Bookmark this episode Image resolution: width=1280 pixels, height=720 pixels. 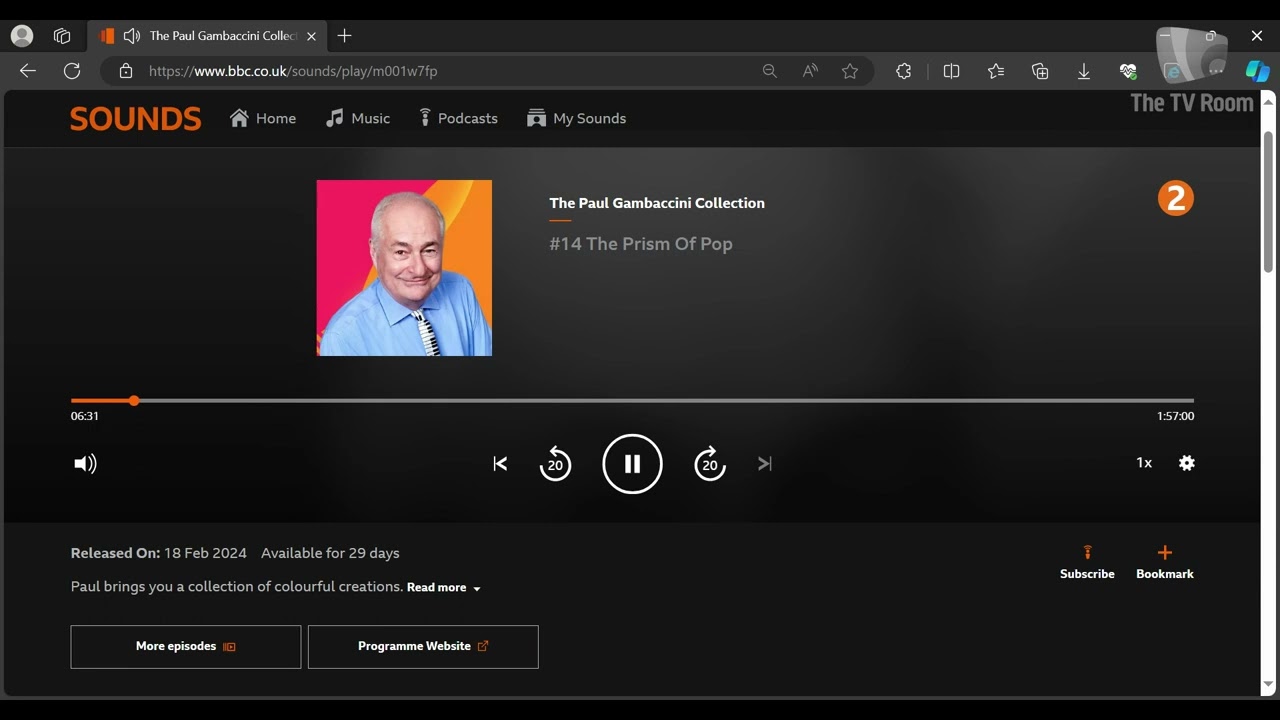coord(1165,562)
